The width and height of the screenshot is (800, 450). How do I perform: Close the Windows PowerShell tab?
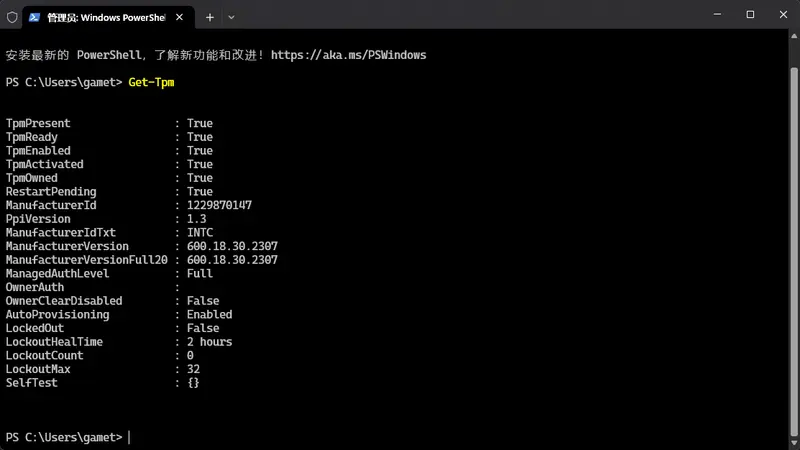tap(181, 17)
